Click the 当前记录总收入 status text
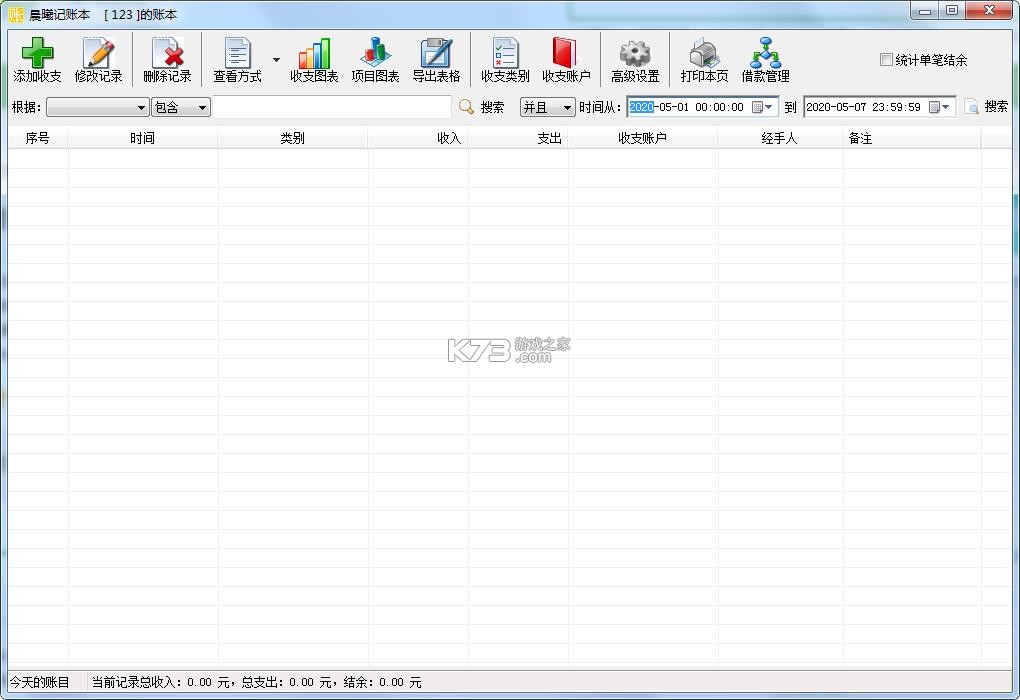Screen dimensions: 1020x700 (256, 682)
